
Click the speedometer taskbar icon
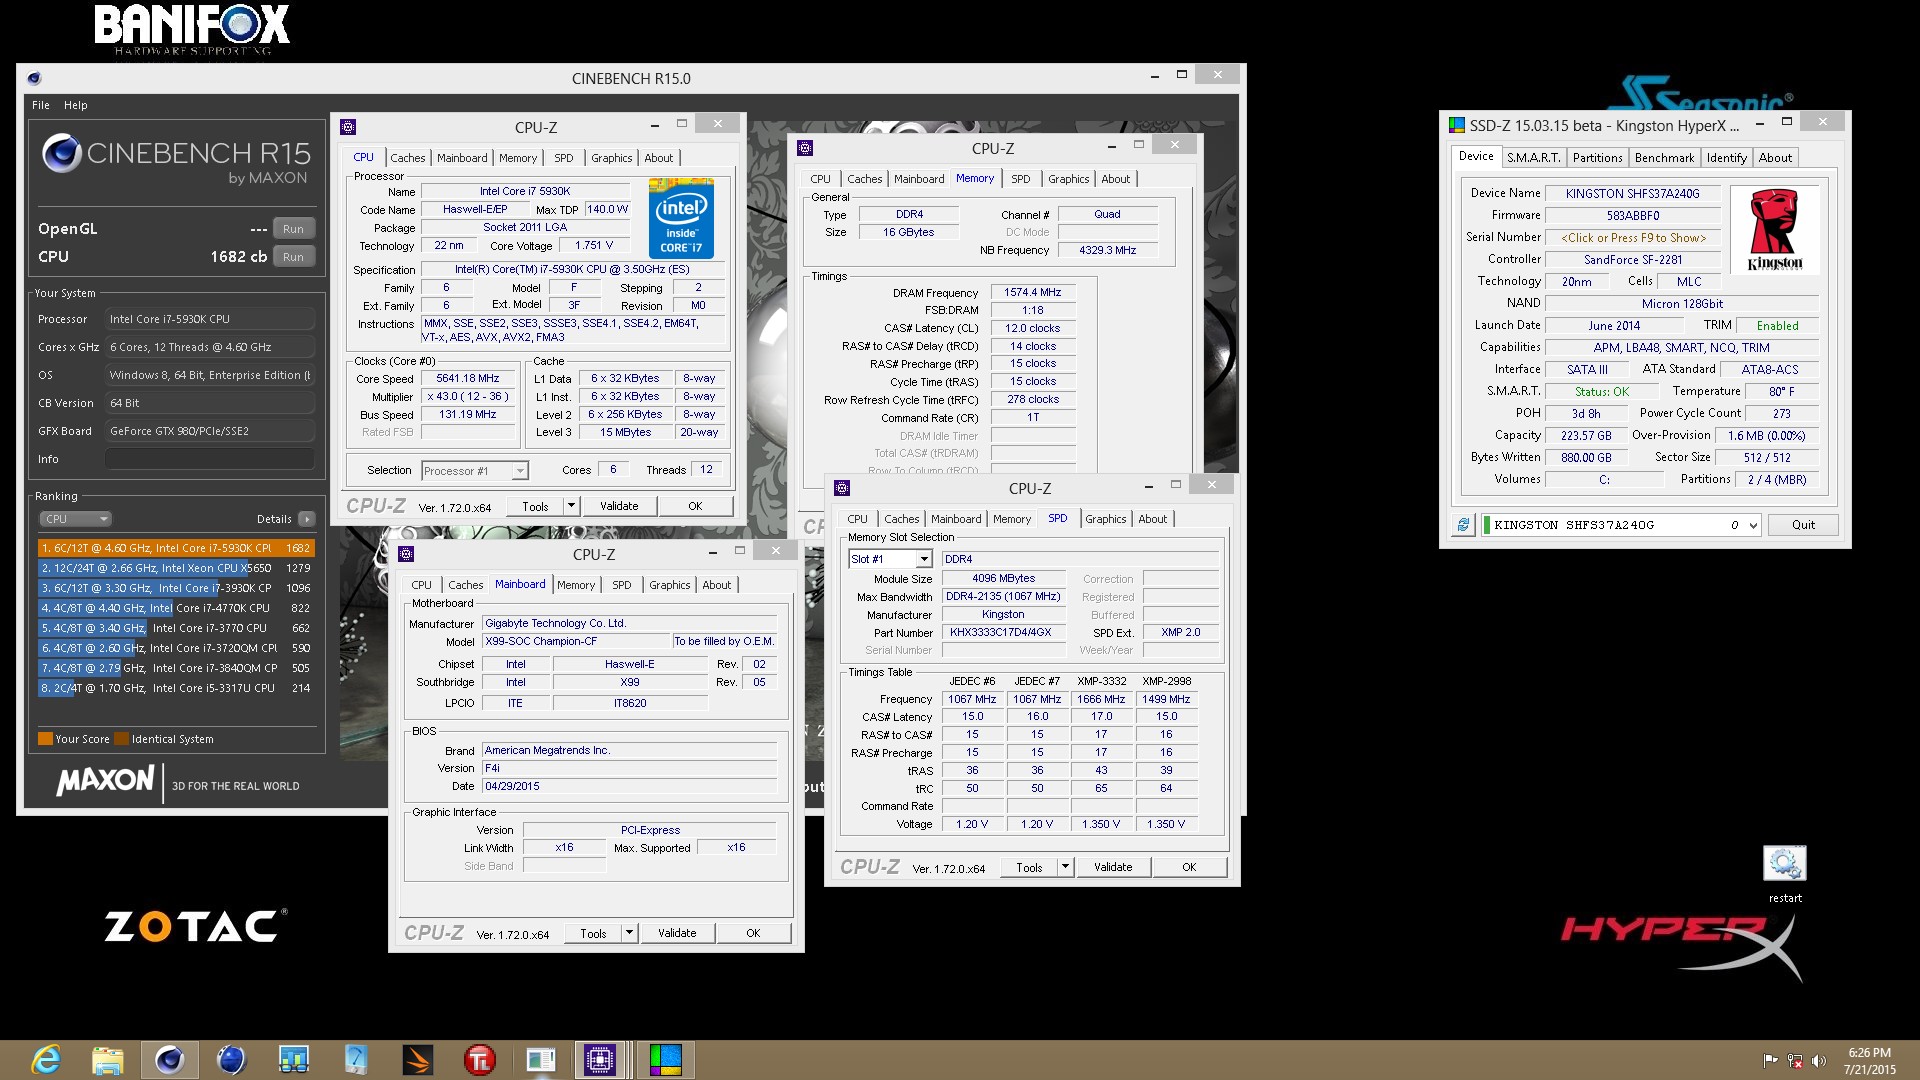click(355, 1059)
